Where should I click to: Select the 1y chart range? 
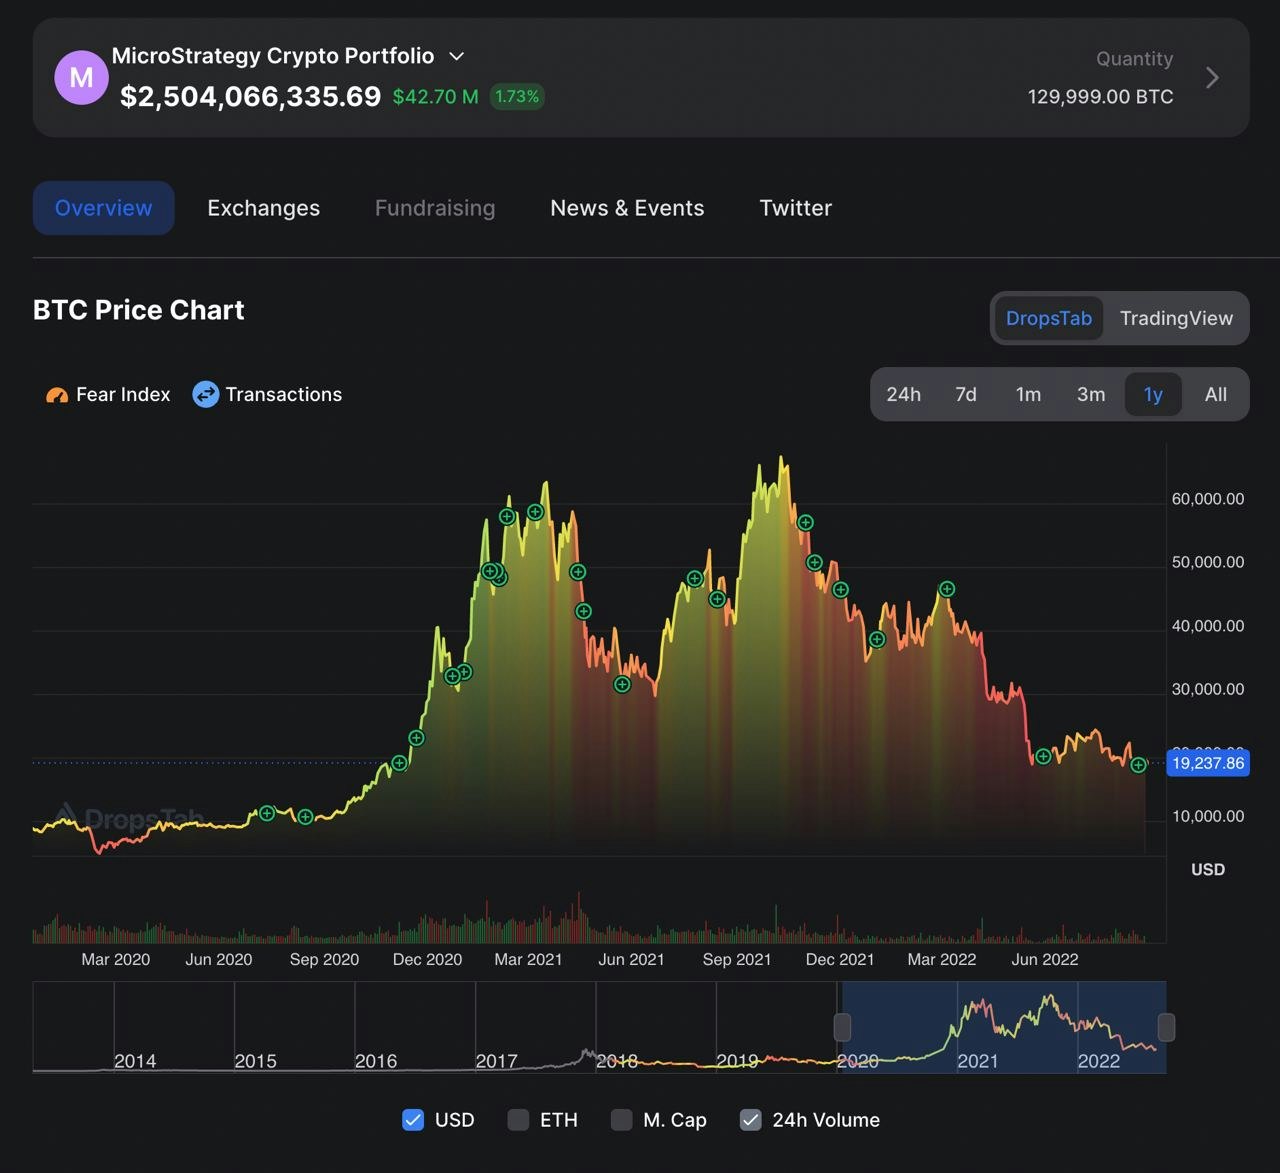(1153, 395)
